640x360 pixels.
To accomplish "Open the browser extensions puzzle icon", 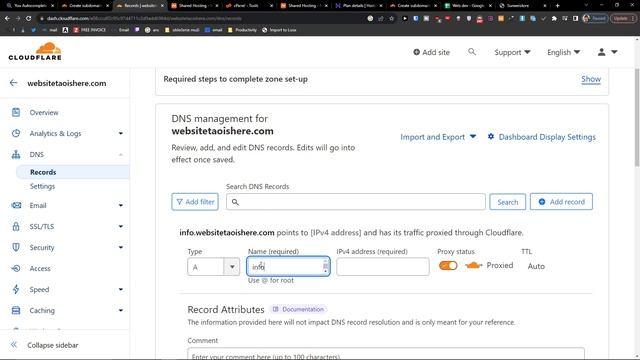I will [554, 18].
